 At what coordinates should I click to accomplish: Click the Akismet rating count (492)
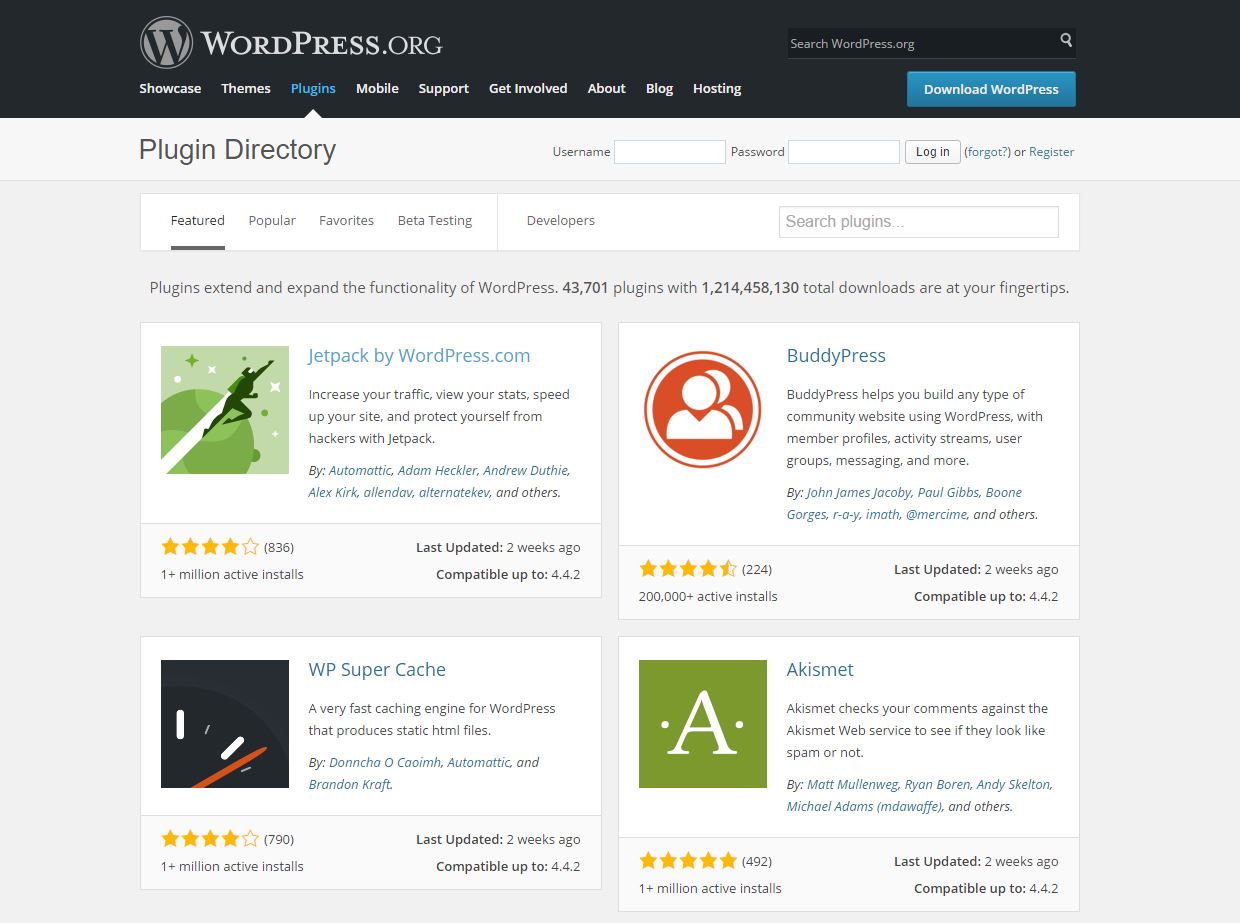tap(757, 861)
